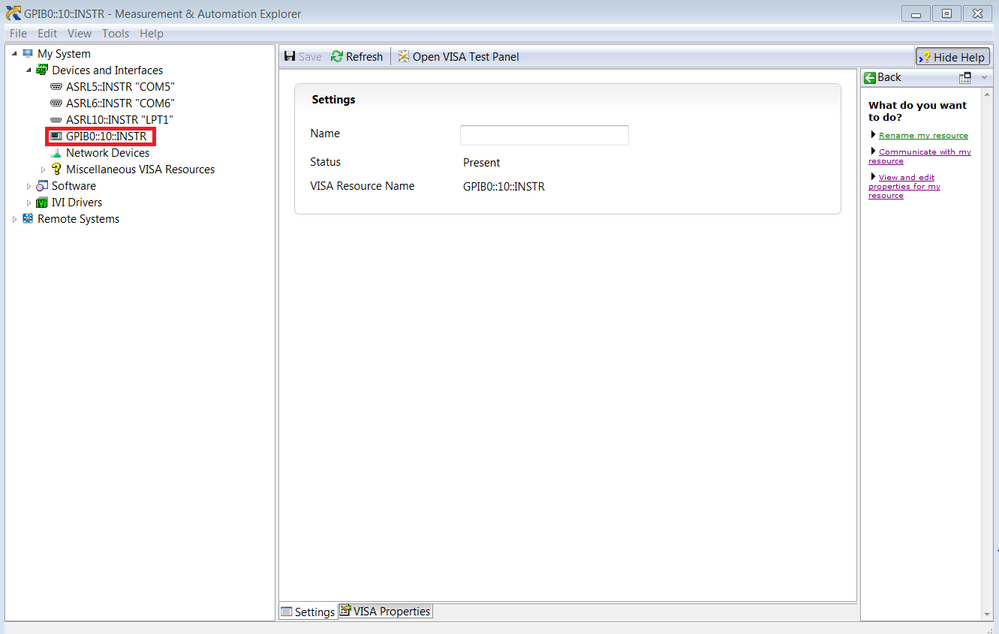Open the File menu
This screenshot has width=999, height=634.
(18, 34)
